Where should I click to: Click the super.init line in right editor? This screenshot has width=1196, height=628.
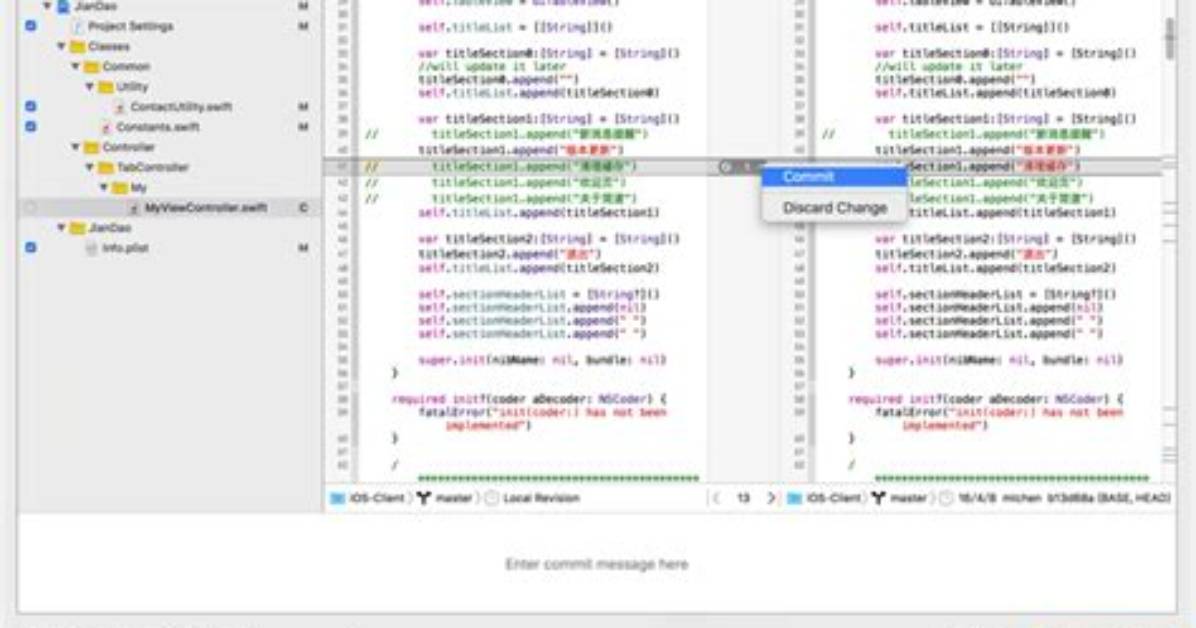pyautogui.click(x=998, y=359)
